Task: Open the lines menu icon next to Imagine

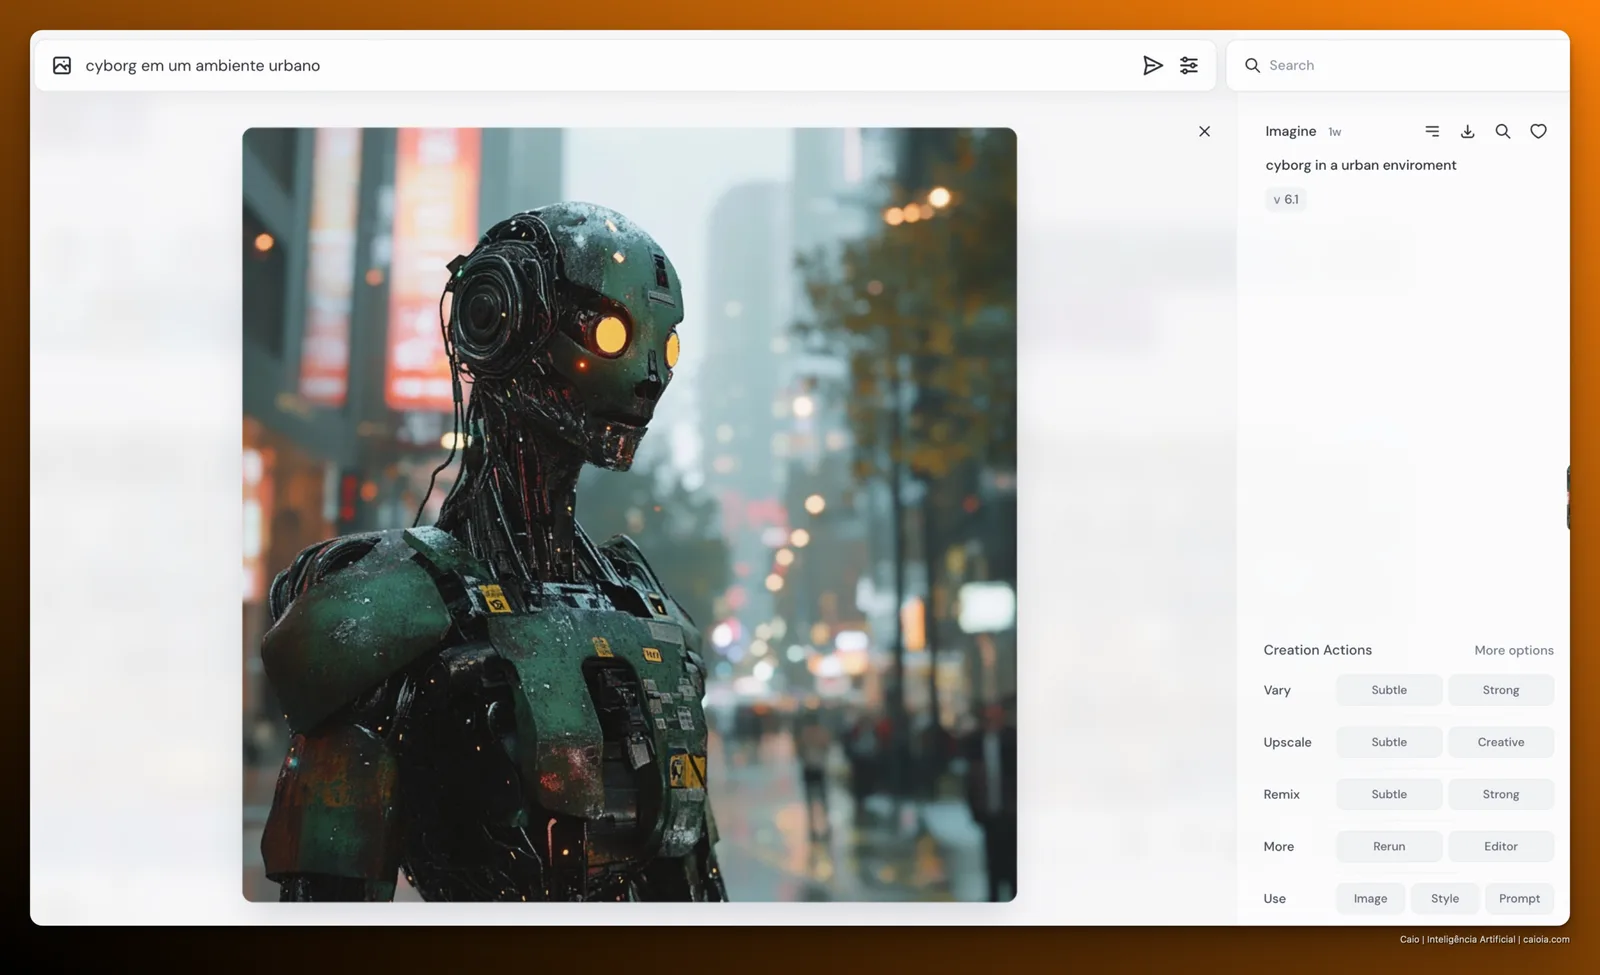Action: (1432, 131)
